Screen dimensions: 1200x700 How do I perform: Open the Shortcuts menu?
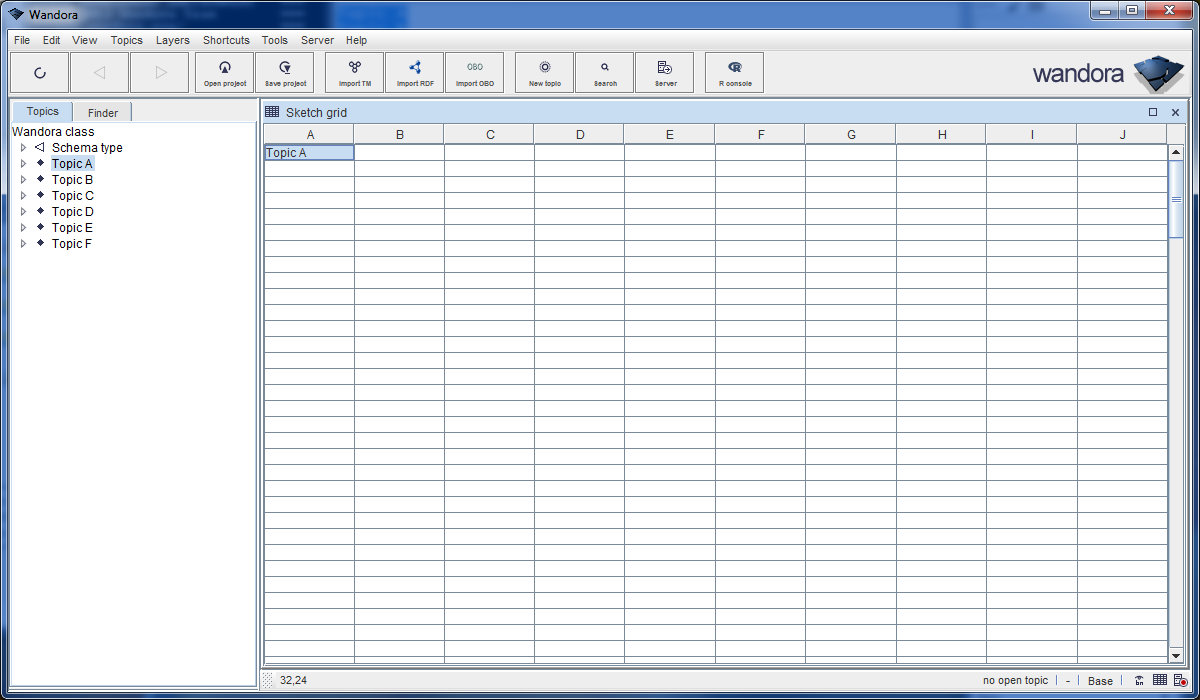(x=226, y=40)
